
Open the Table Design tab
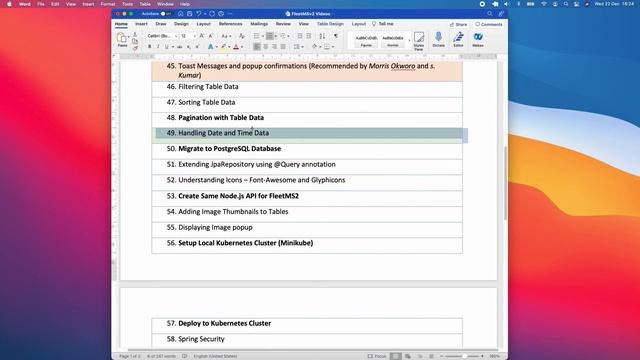point(330,24)
